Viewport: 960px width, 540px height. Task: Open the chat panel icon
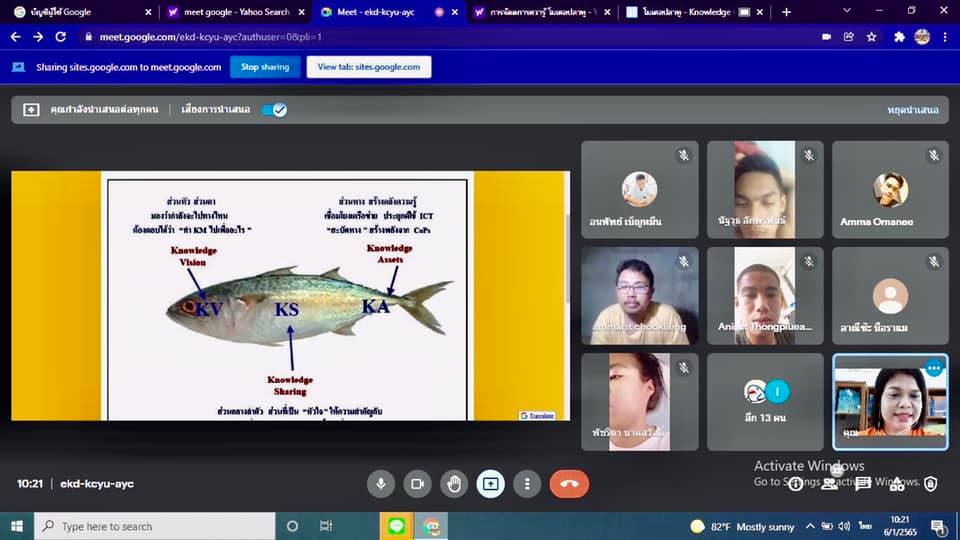tap(863, 484)
